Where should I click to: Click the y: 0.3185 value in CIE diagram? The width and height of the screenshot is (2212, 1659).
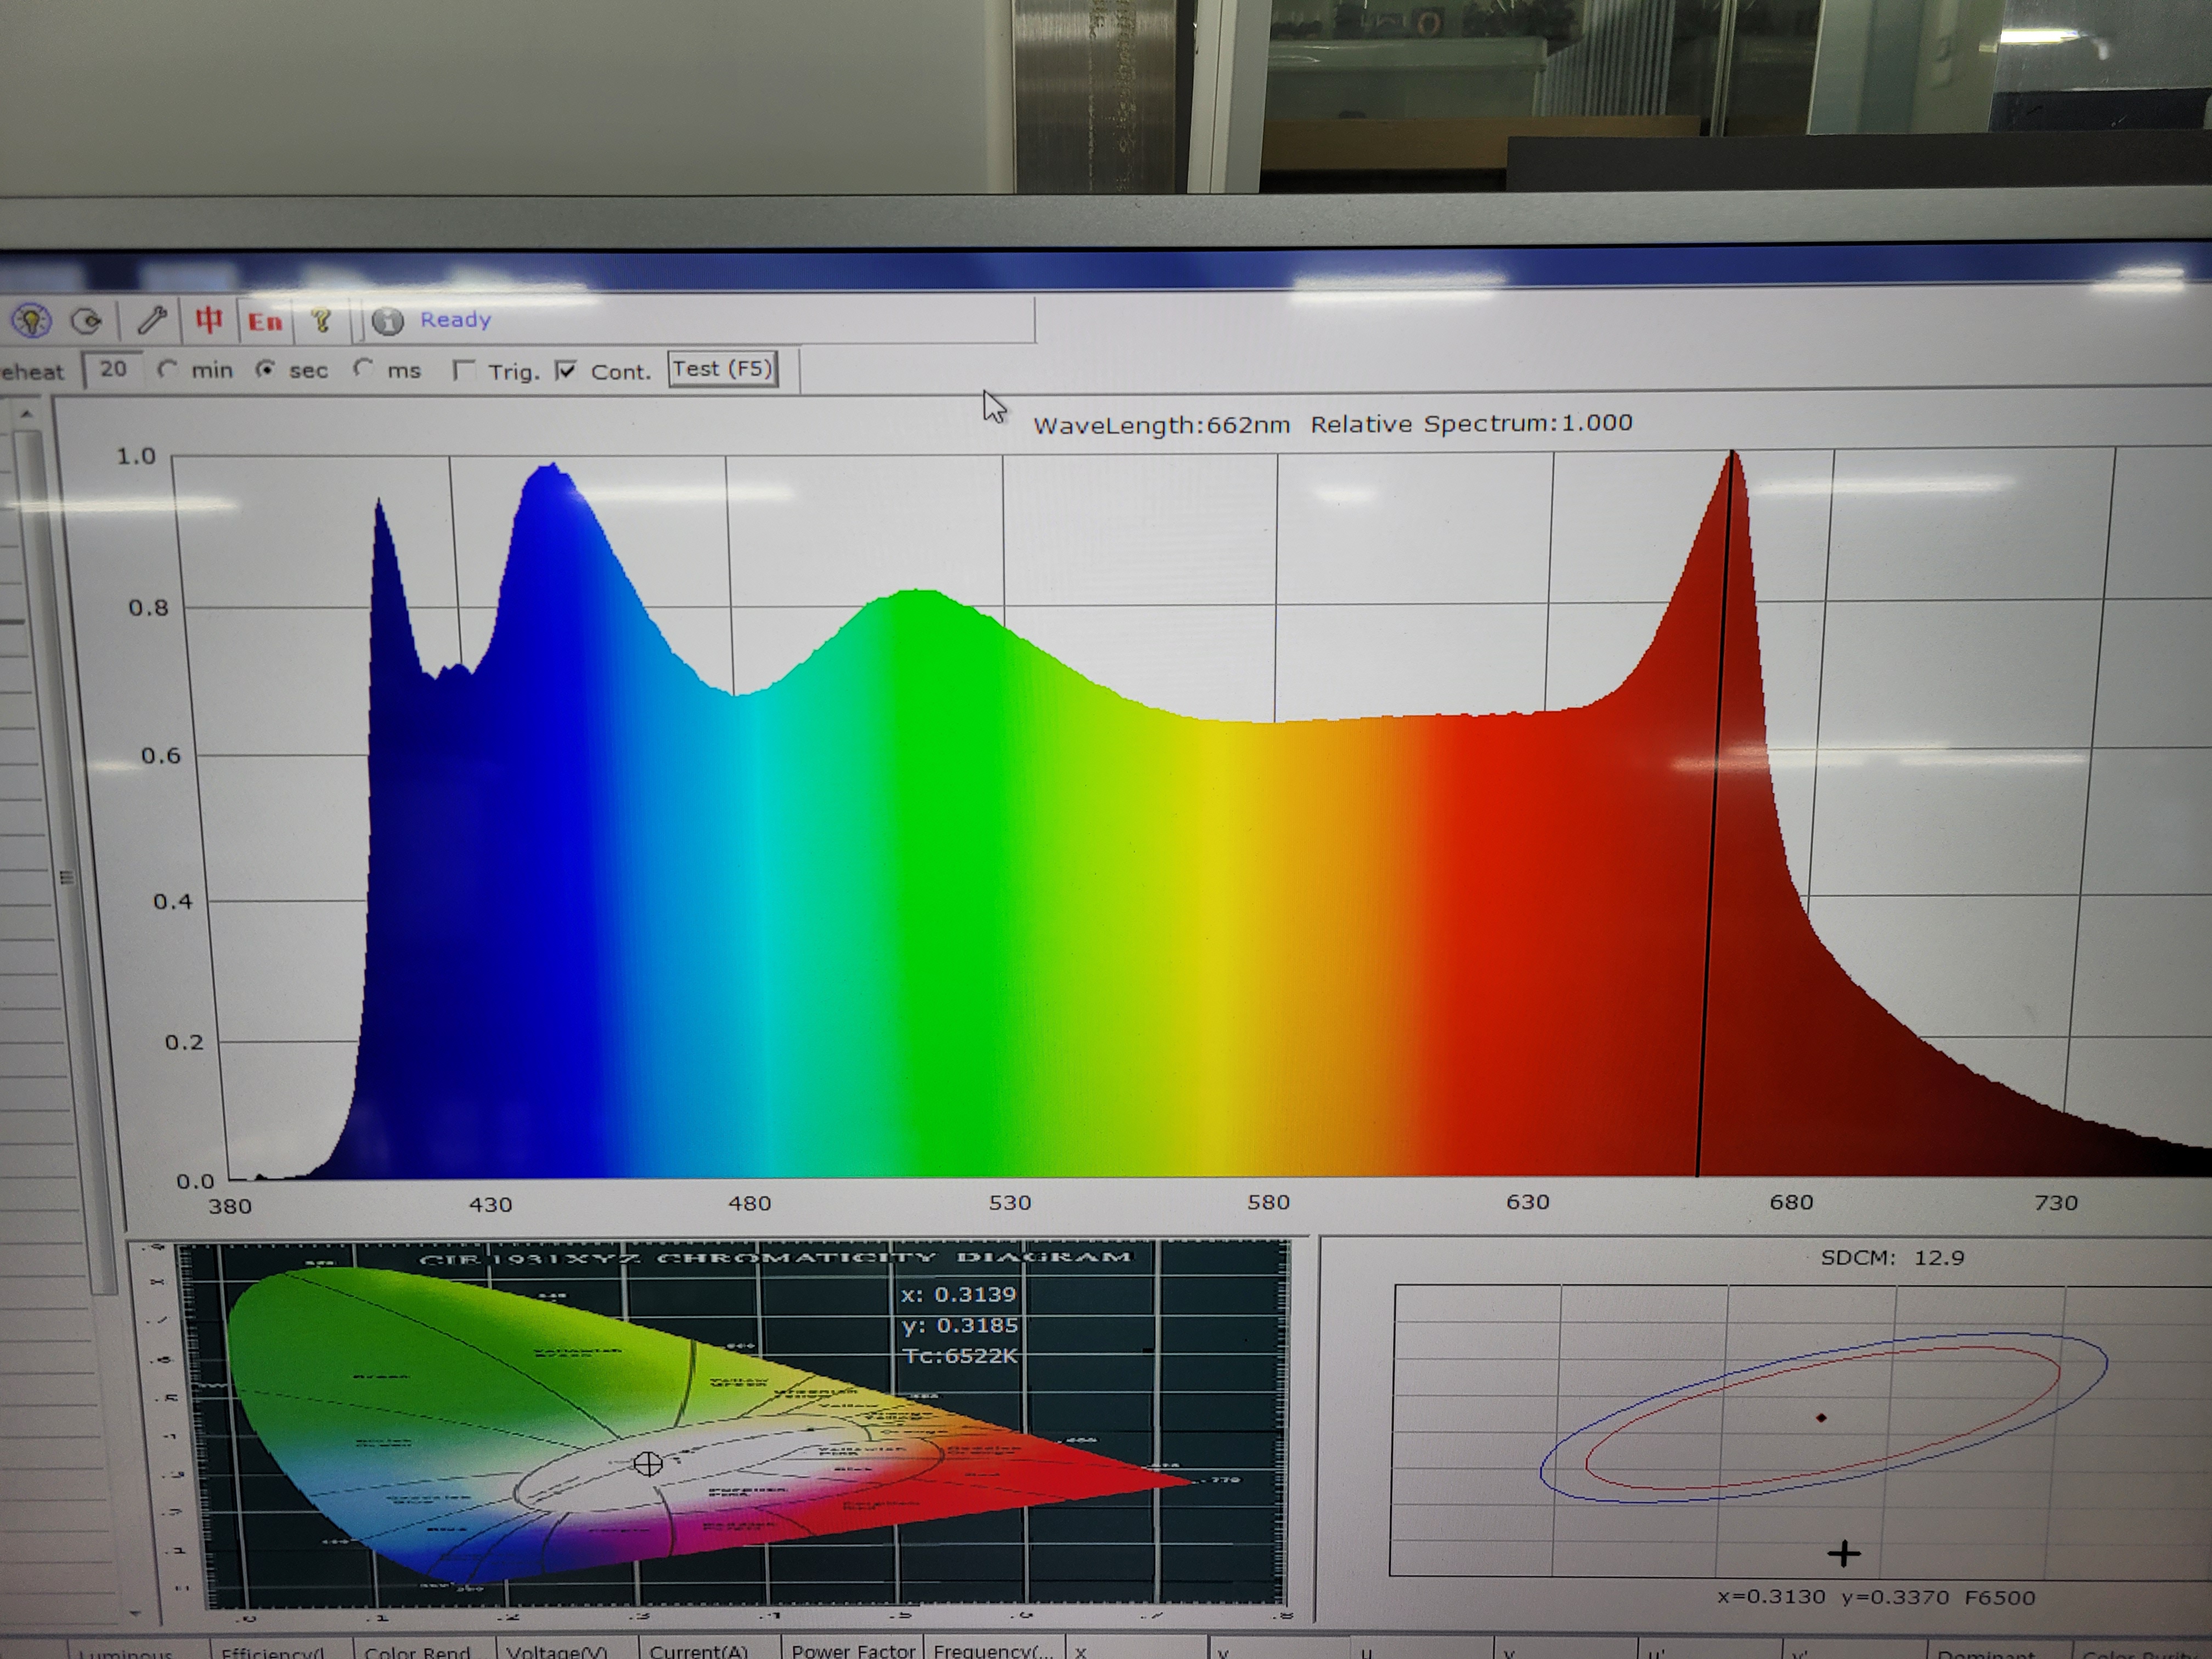(x=959, y=1325)
